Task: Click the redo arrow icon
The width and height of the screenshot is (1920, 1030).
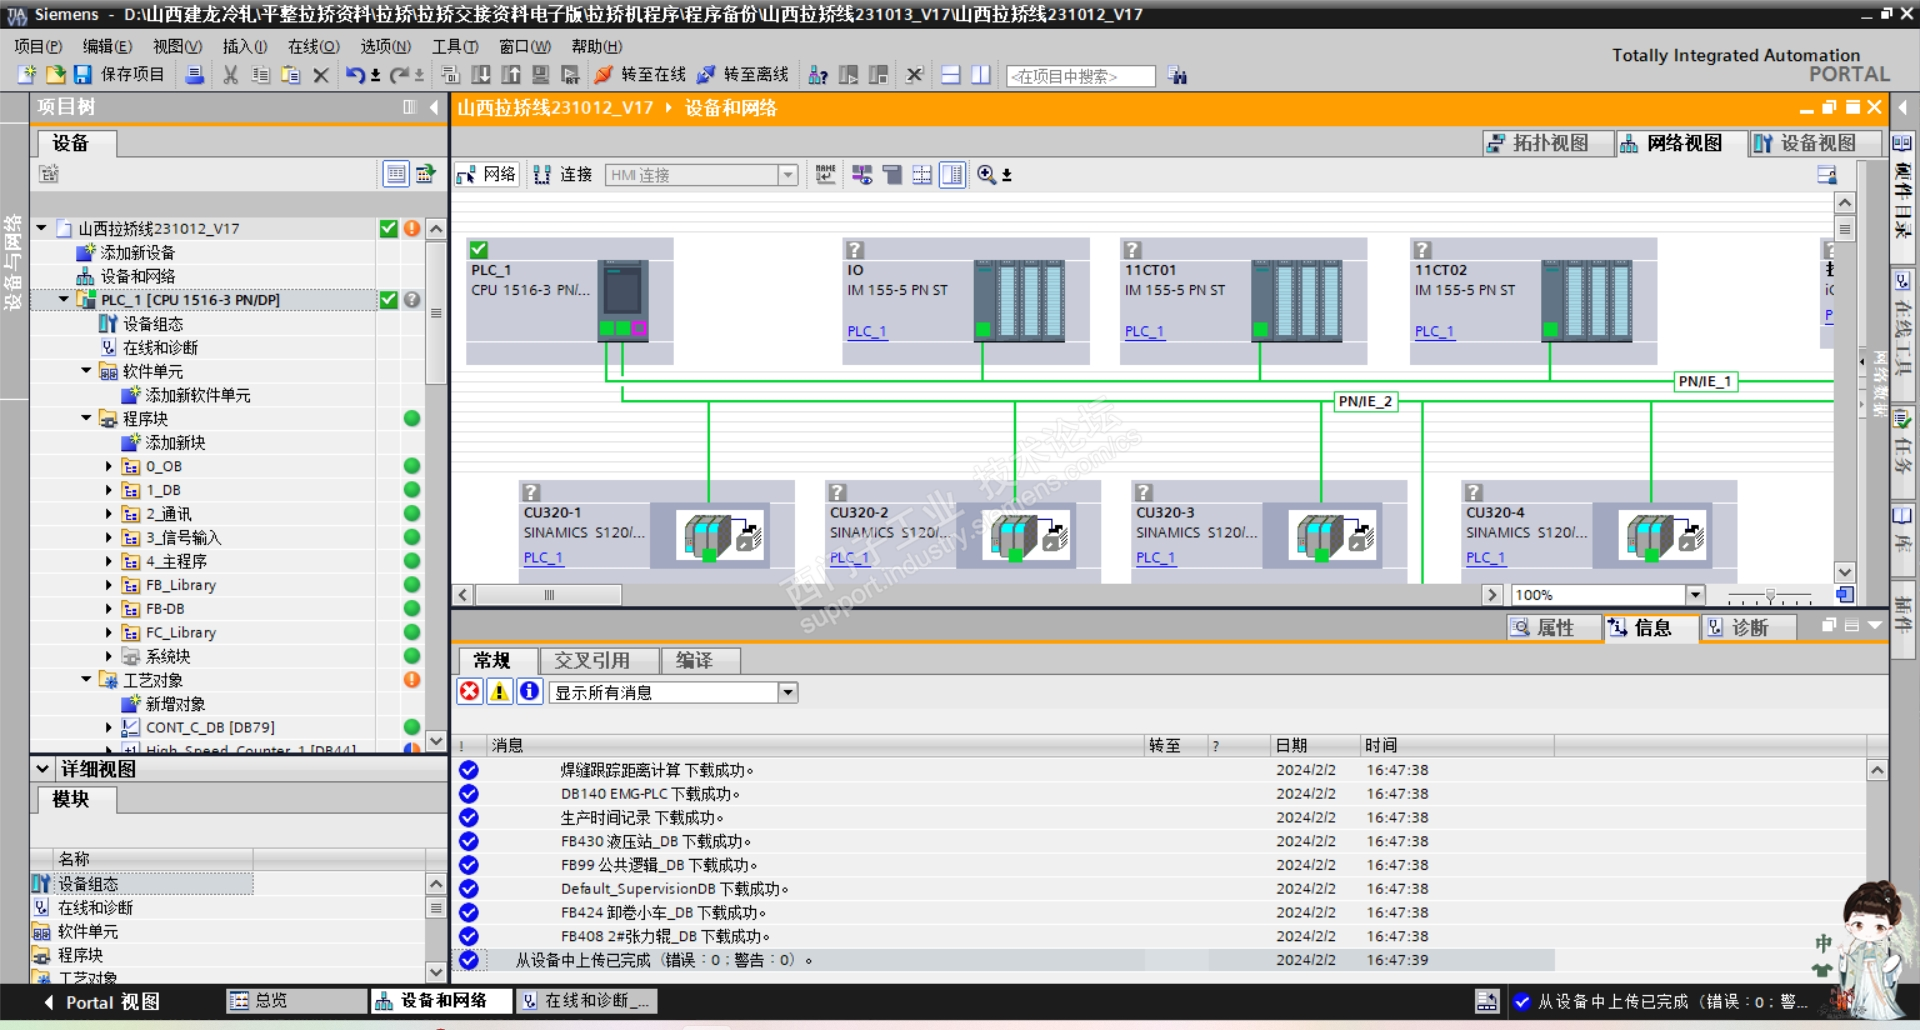Action: (399, 75)
